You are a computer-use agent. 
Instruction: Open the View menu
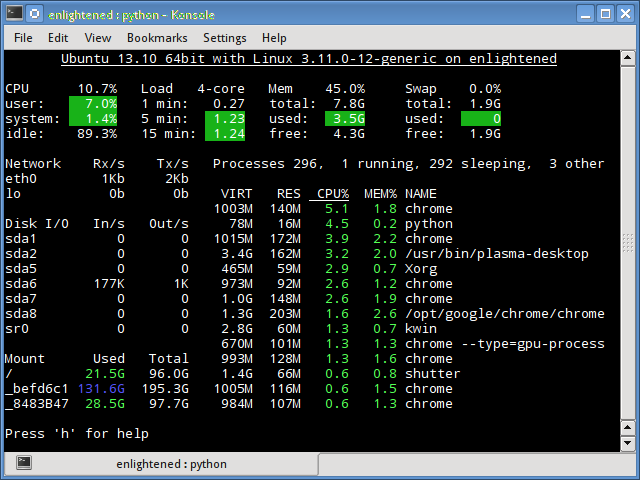98,38
